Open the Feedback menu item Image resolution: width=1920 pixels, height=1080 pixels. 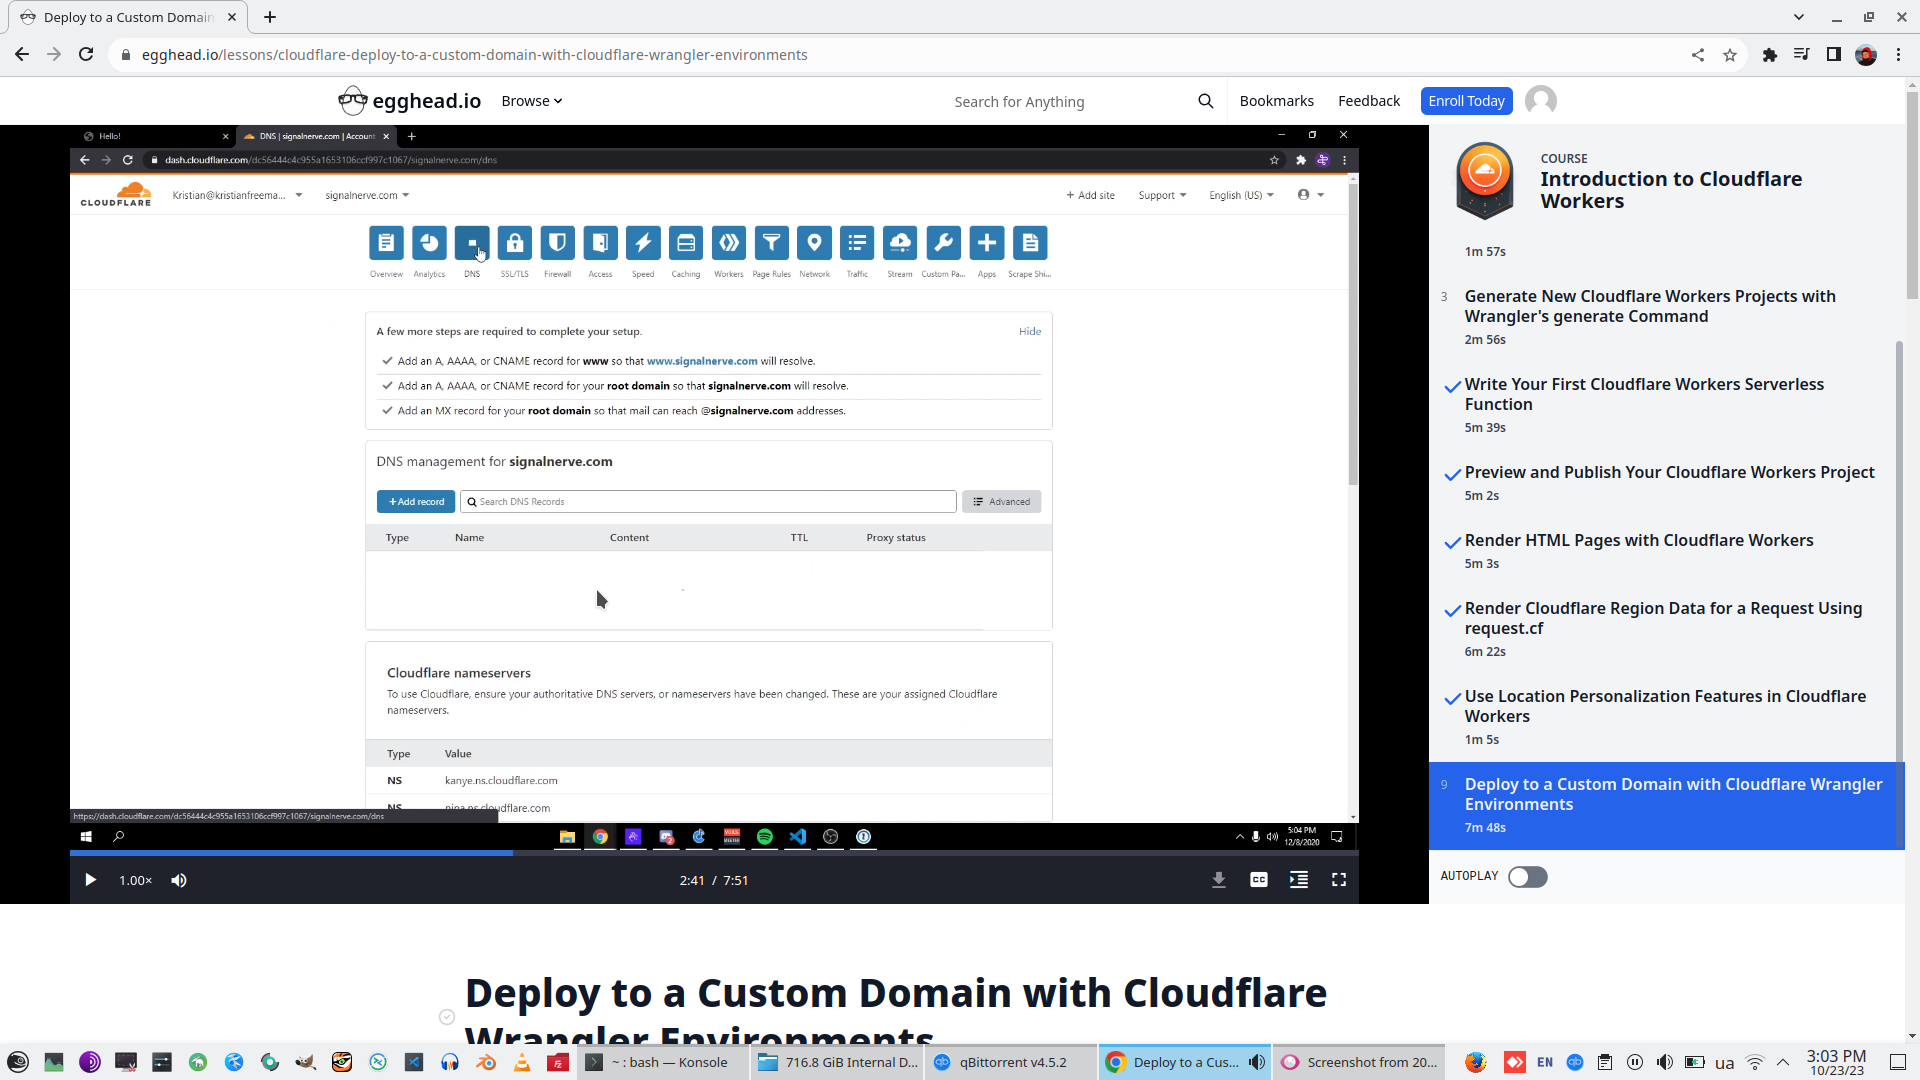pyautogui.click(x=1368, y=101)
